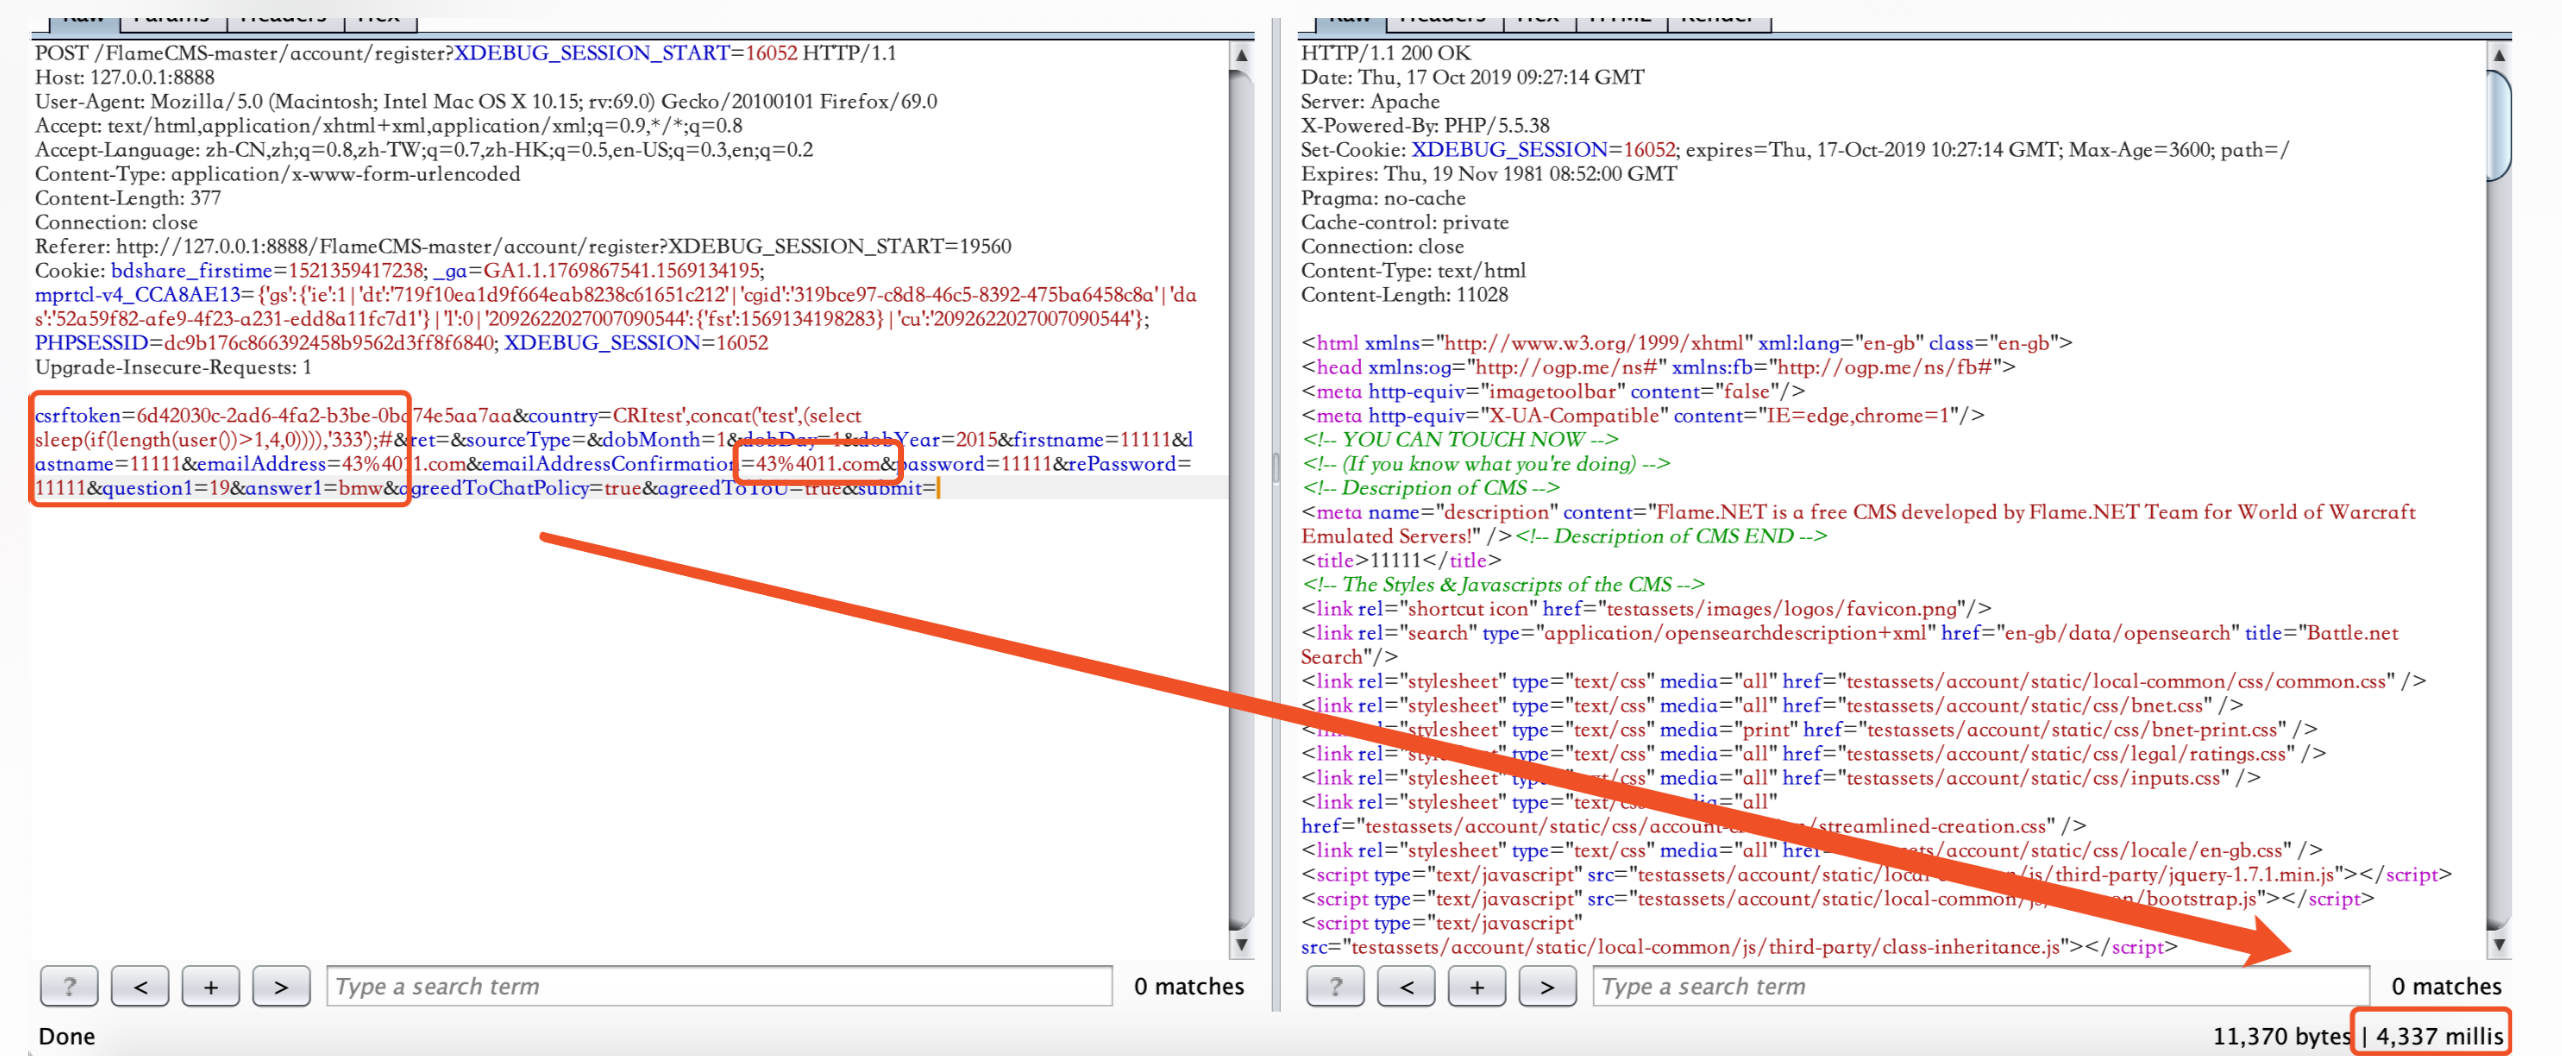Click the html xmlns opening tag line
This screenshot has width=2562, height=1056.
[1686, 343]
